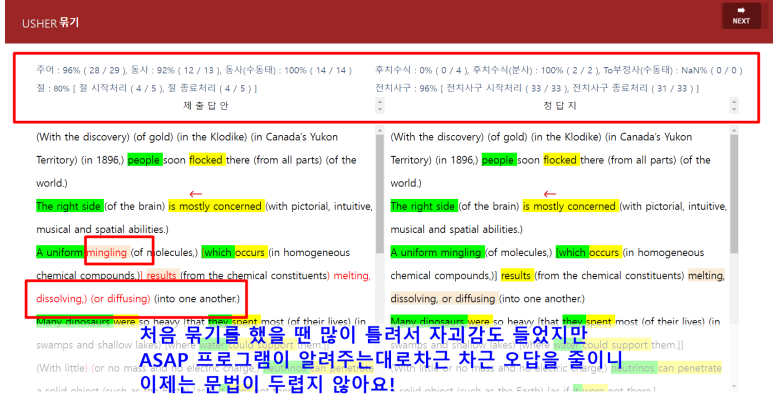Image resolution: width=773 pixels, height=397 pixels.
Task: Click red 'results' in the submitted answer
Action: click(162, 276)
